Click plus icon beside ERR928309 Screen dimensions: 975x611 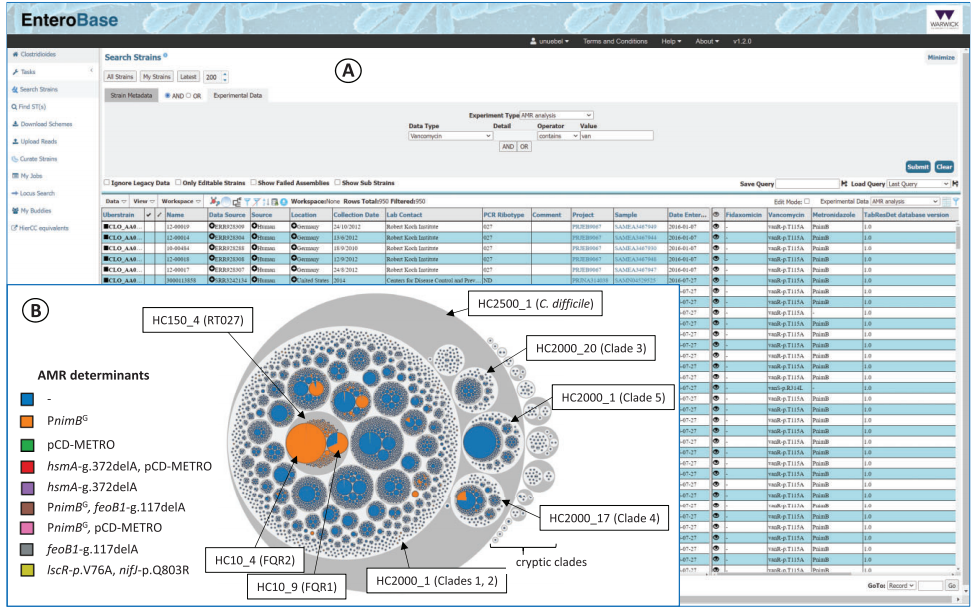click(212, 227)
